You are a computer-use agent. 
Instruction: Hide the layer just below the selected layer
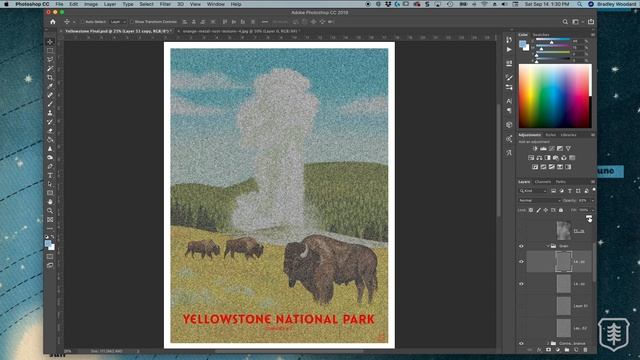tap(521, 284)
